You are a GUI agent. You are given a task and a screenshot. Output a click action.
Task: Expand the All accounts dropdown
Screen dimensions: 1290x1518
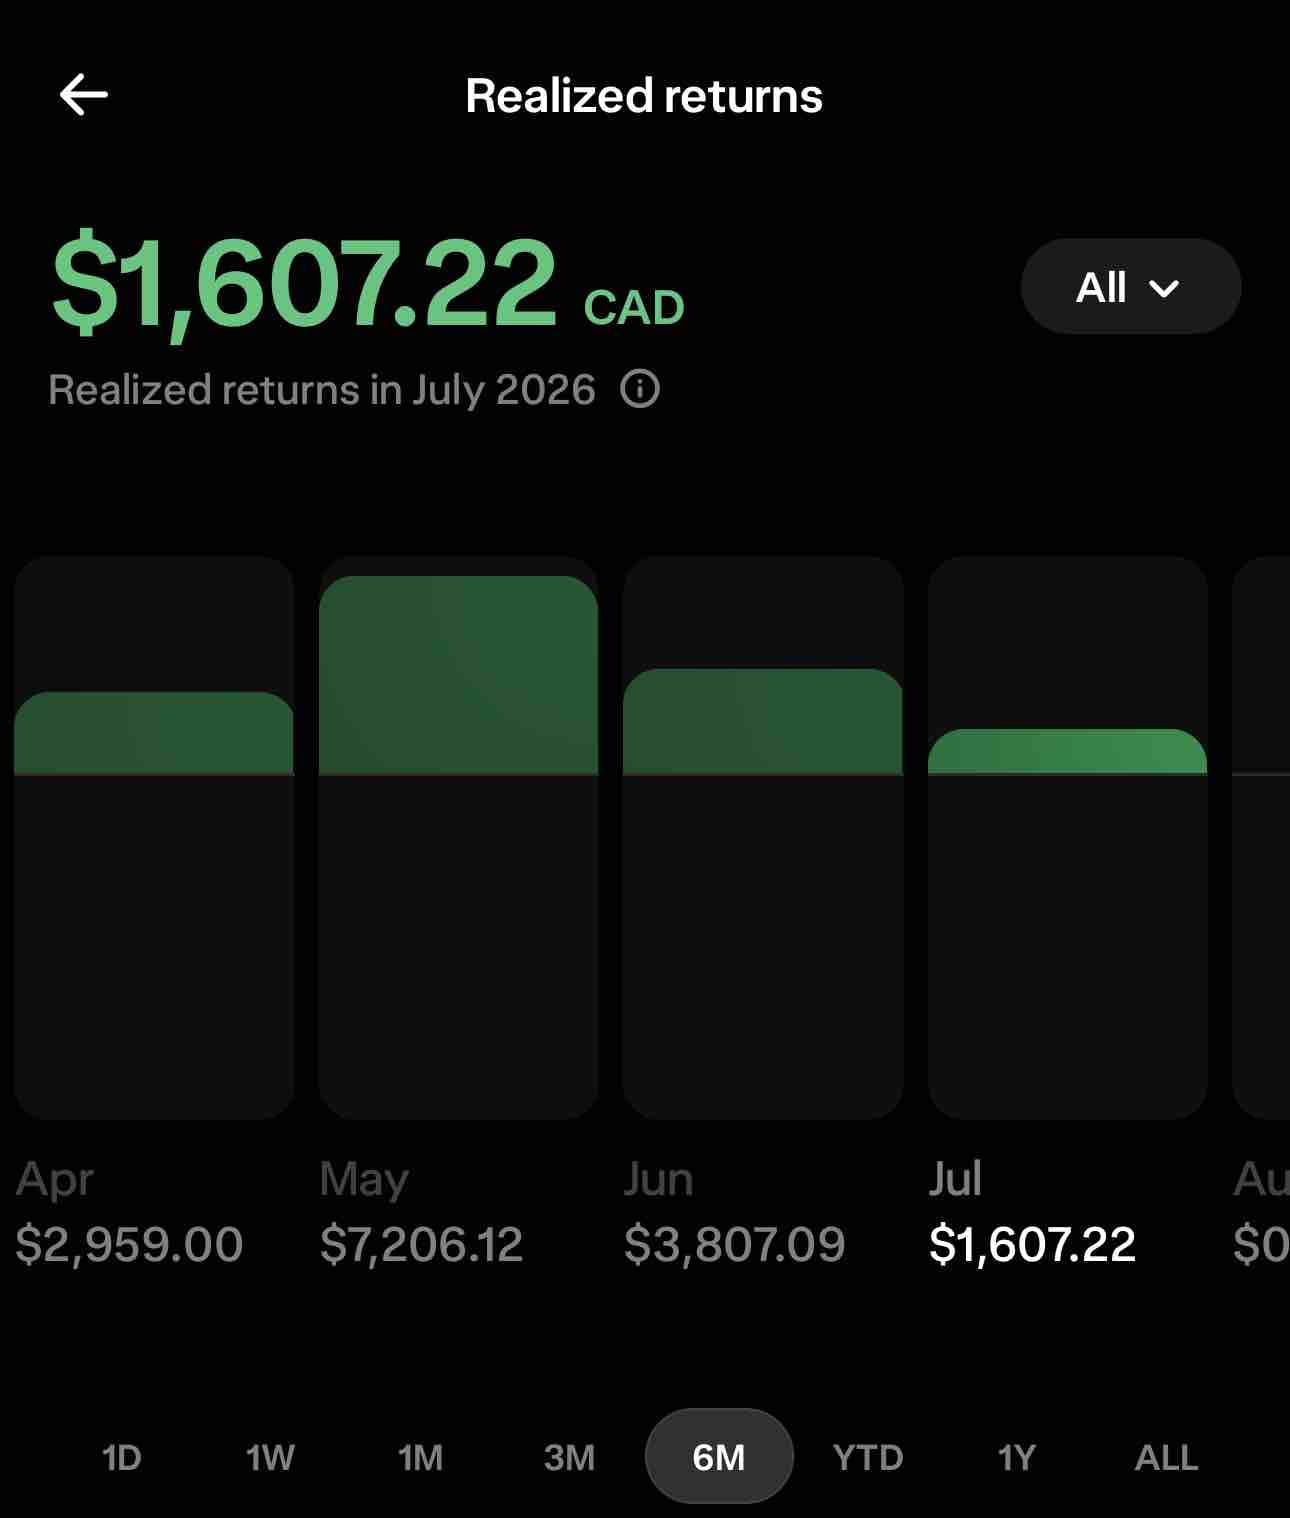point(1131,286)
